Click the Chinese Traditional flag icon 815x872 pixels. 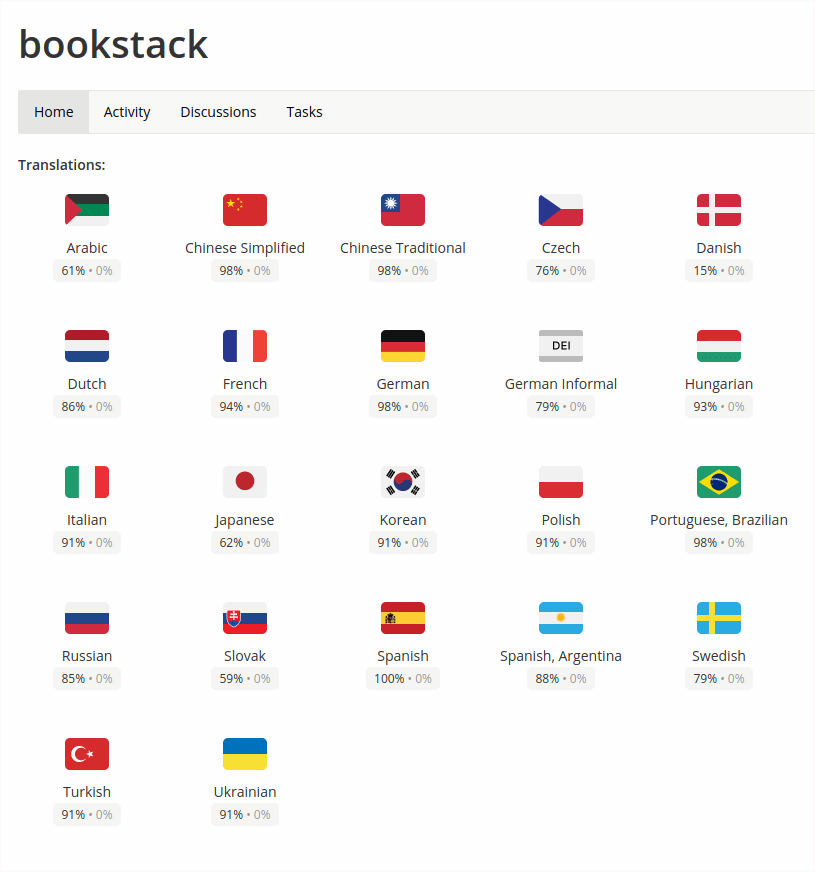(x=402, y=210)
